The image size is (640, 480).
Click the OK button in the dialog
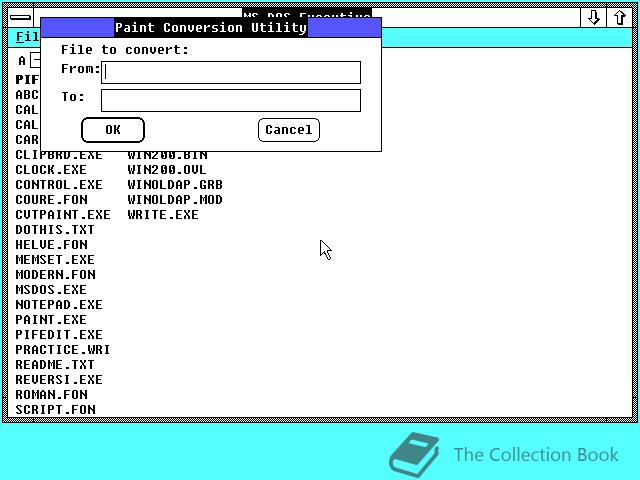113,130
